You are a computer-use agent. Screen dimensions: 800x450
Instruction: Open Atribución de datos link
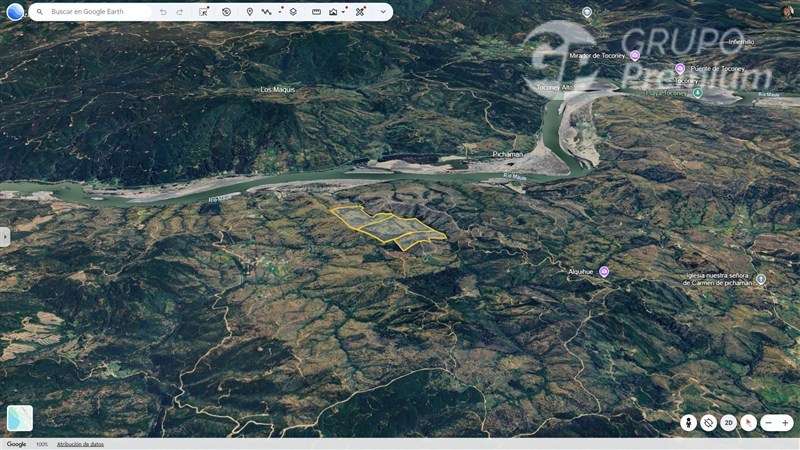click(x=80, y=444)
